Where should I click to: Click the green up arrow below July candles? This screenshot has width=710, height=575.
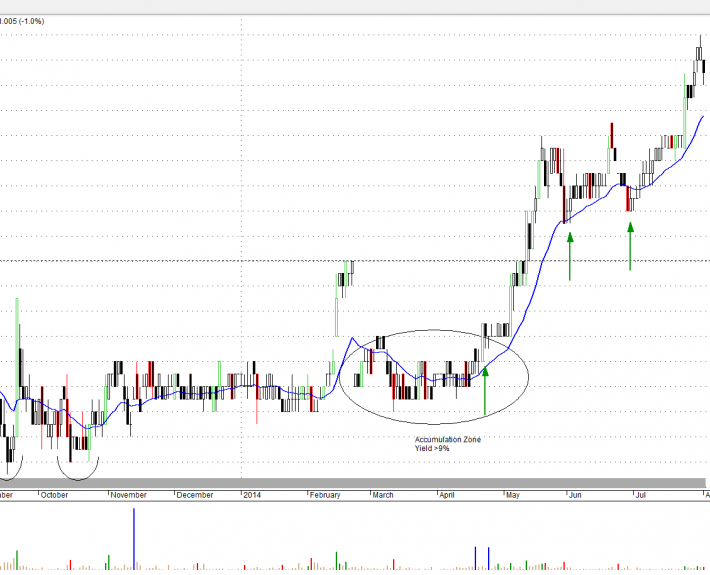point(630,245)
